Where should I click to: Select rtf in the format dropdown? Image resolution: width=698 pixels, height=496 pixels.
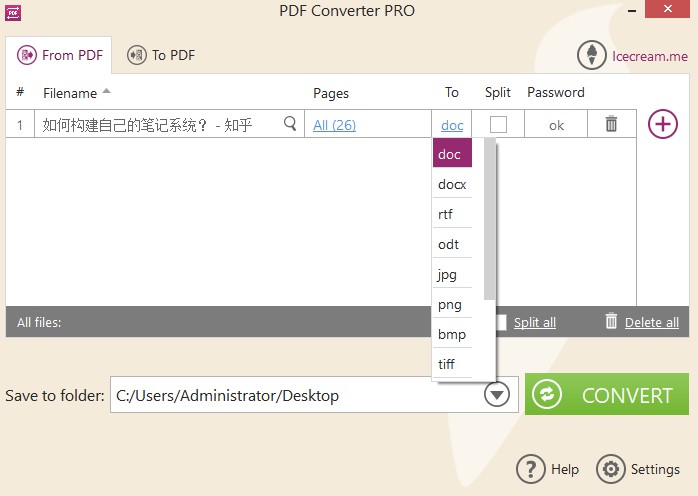(x=452, y=214)
